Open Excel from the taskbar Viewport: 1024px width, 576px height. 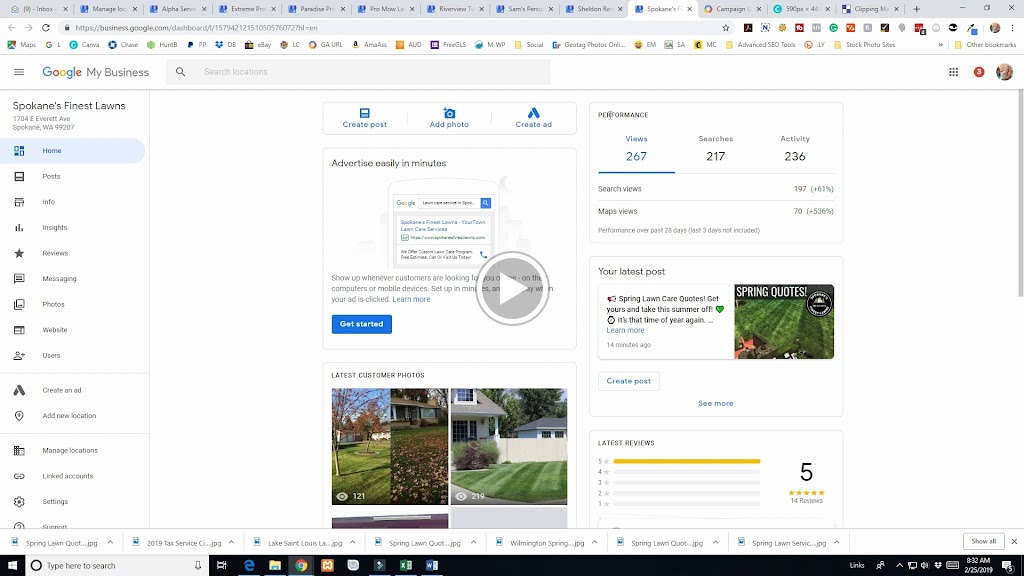click(x=406, y=566)
